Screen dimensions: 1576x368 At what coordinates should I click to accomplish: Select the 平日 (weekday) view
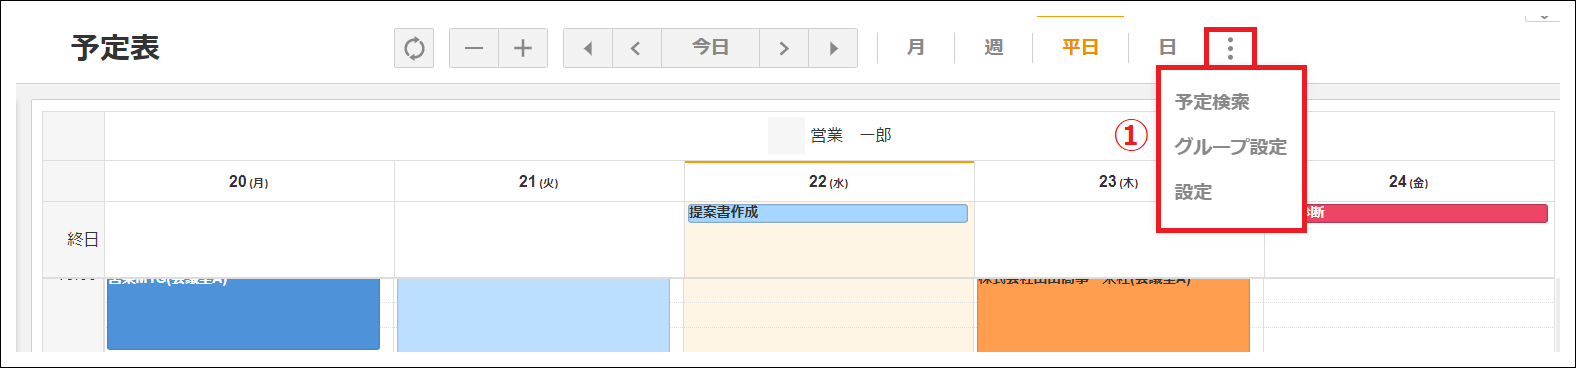click(x=1080, y=48)
